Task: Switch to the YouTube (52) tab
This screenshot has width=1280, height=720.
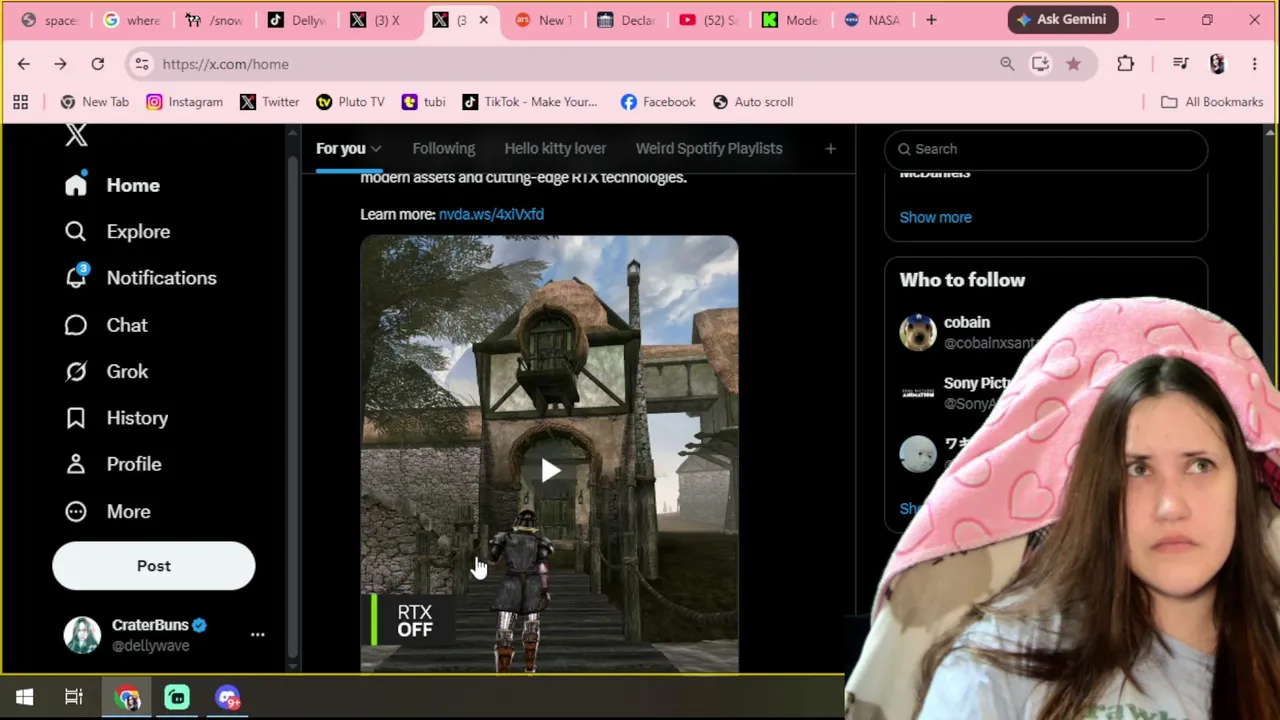Action: pyautogui.click(x=707, y=20)
